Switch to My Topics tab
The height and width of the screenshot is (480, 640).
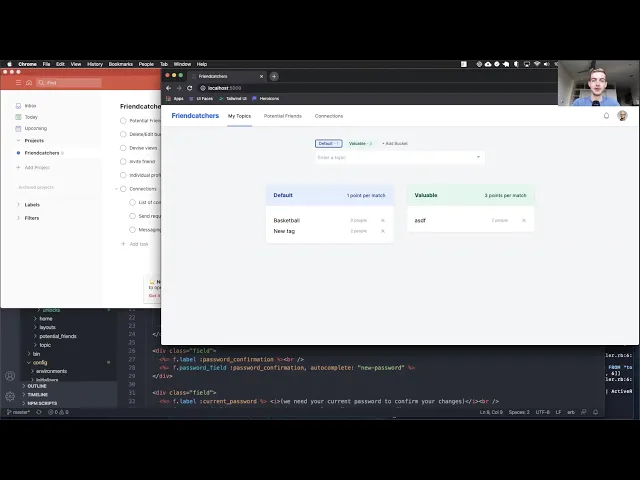239,116
